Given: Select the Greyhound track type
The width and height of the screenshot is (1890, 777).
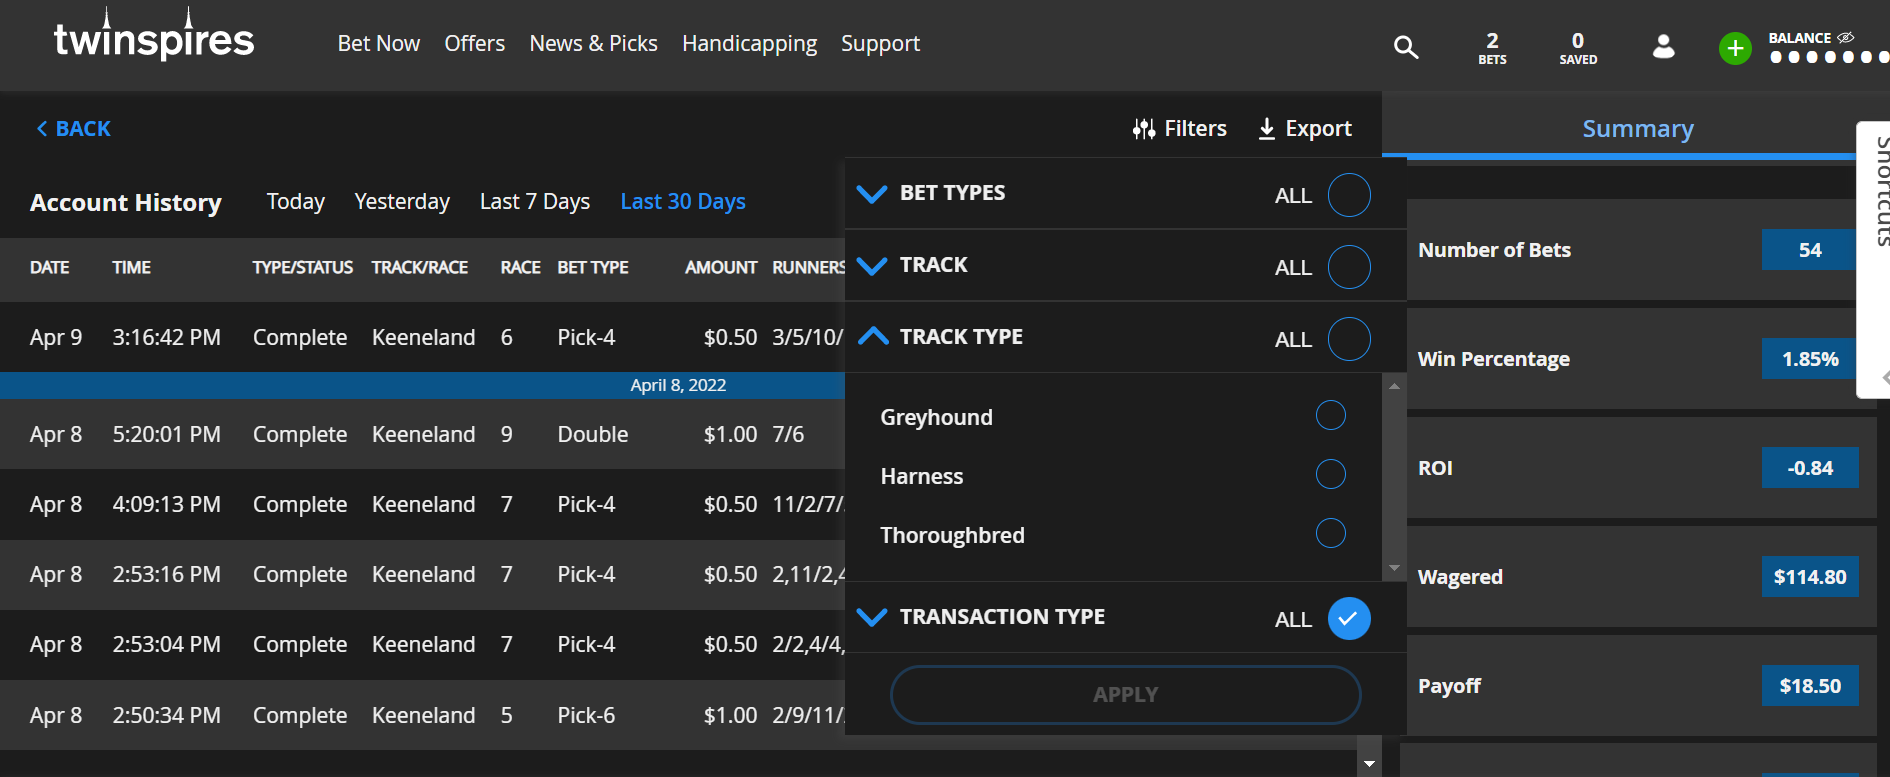Looking at the screenshot, I should (1331, 415).
